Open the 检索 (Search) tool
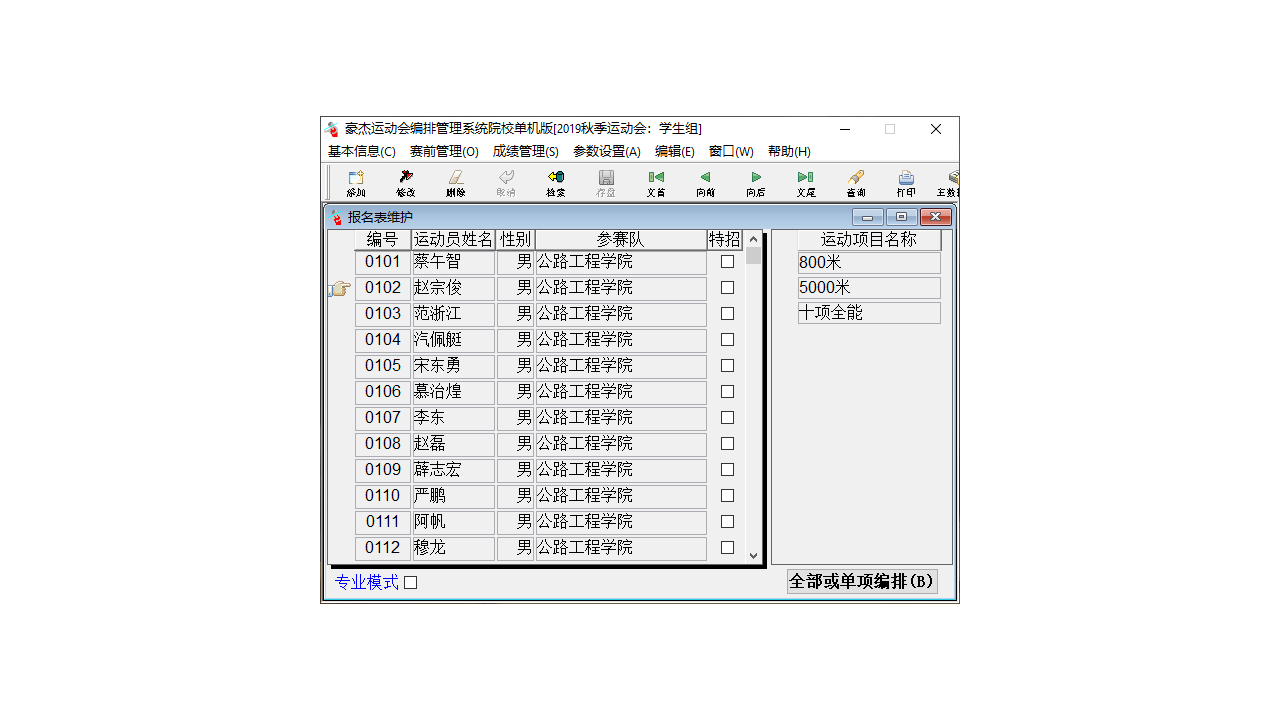 pos(555,182)
